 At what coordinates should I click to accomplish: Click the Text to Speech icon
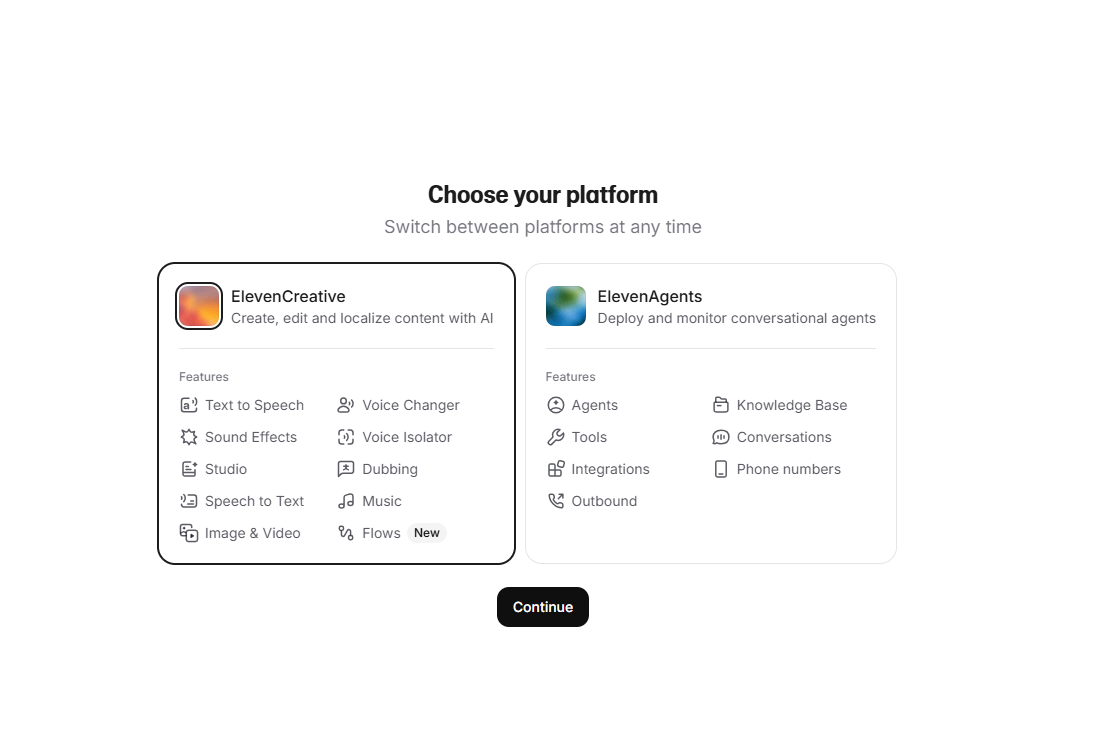coord(189,405)
